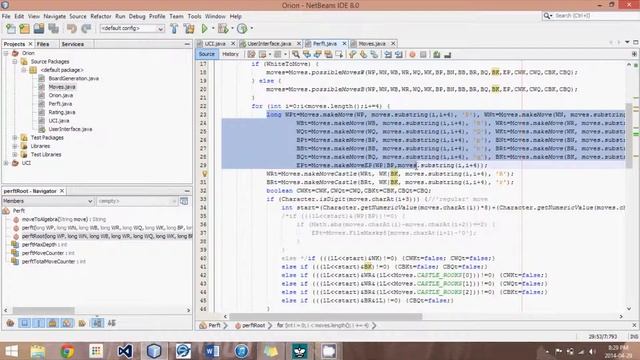
Task: Open the Tools menu
Action: pos(194,16)
